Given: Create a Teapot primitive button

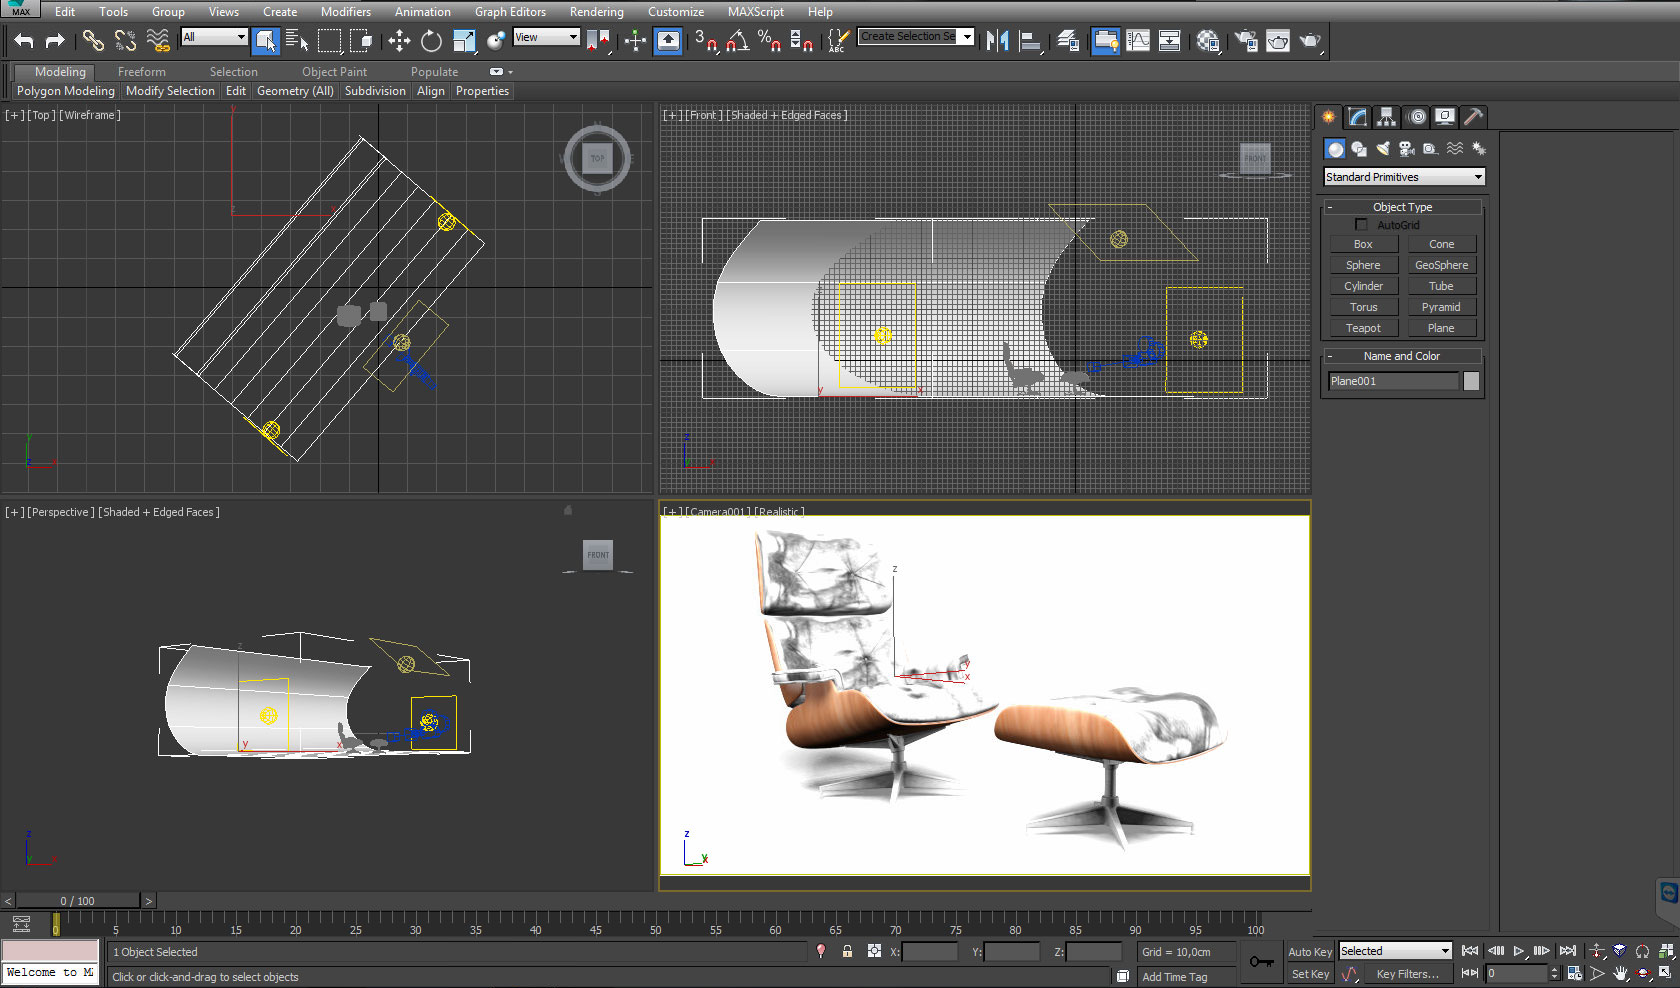Looking at the screenshot, I should [x=1363, y=328].
